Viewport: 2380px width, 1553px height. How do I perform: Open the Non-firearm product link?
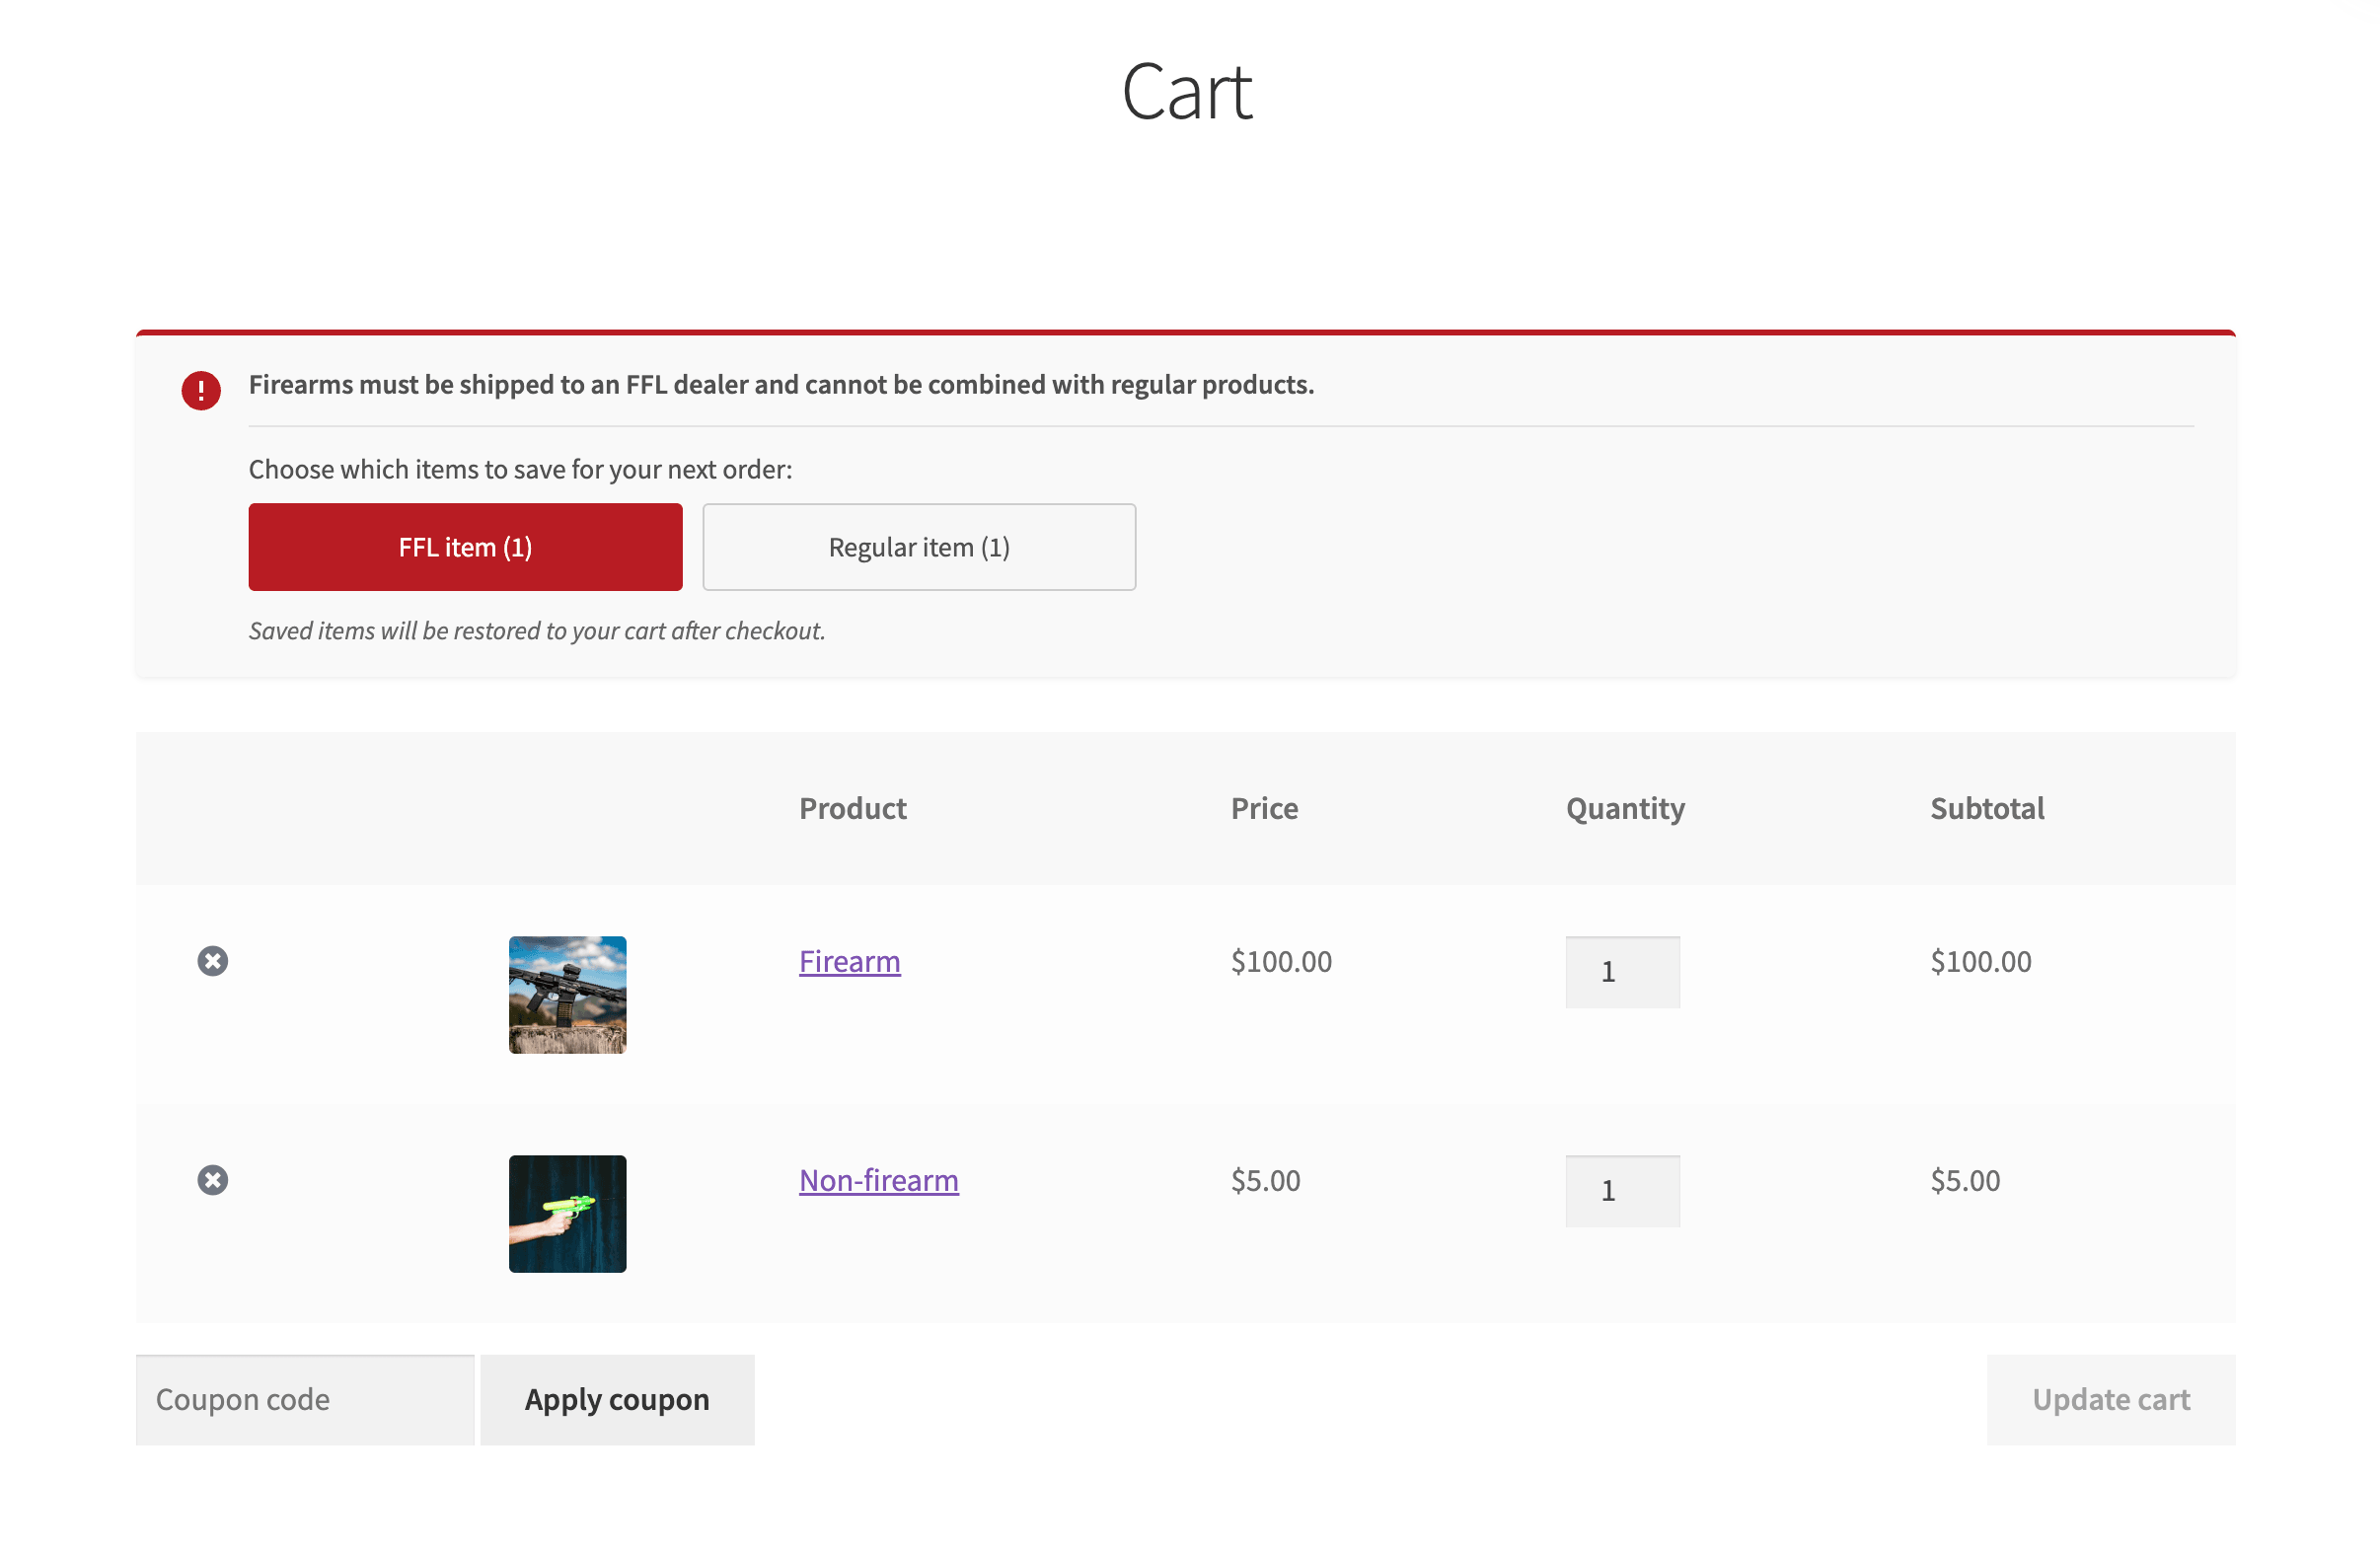(x=880, y=1182)
